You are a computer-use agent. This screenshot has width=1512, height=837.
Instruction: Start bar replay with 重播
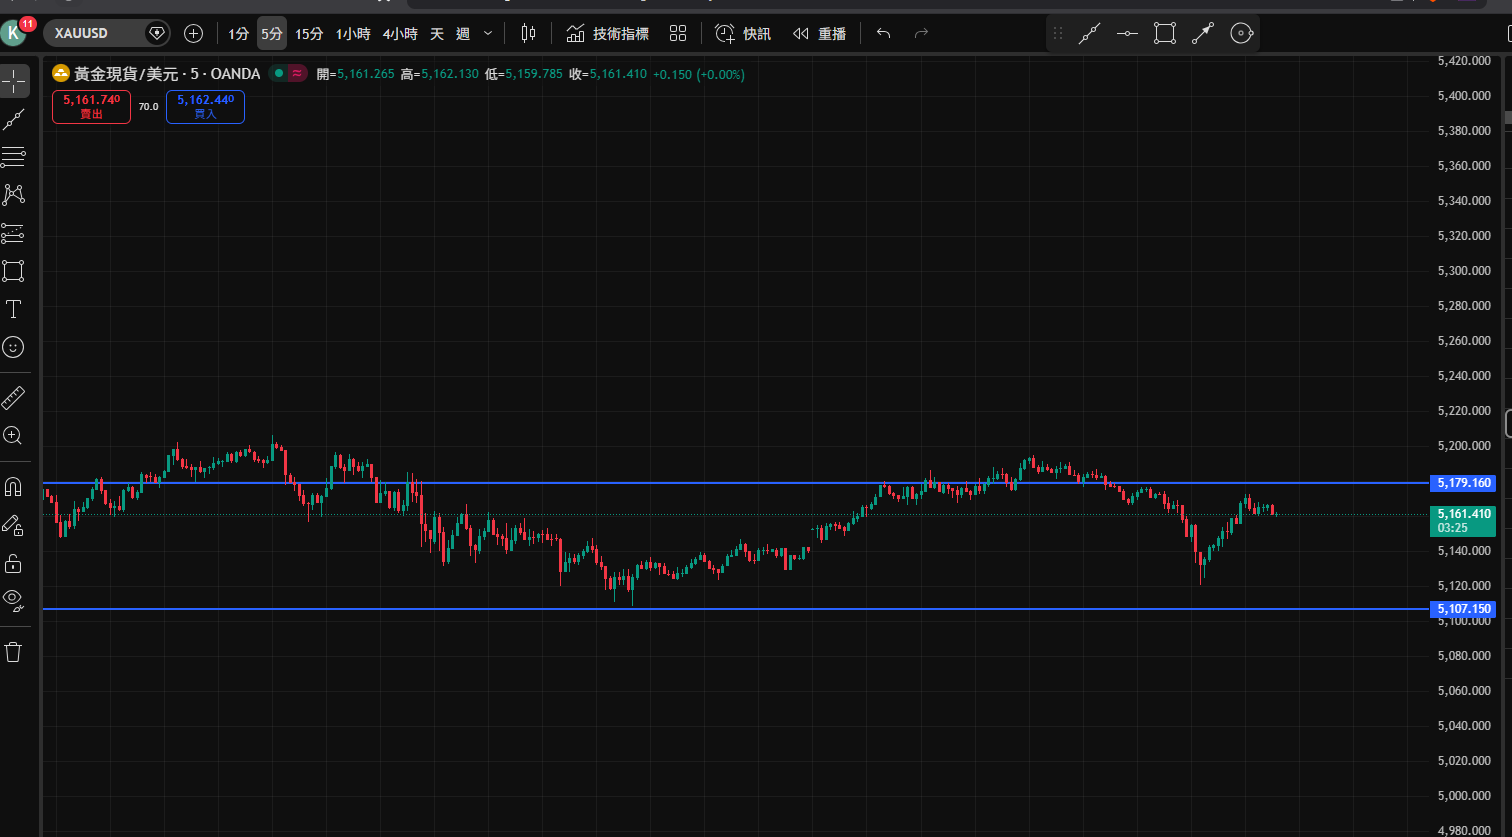(819, 34)
